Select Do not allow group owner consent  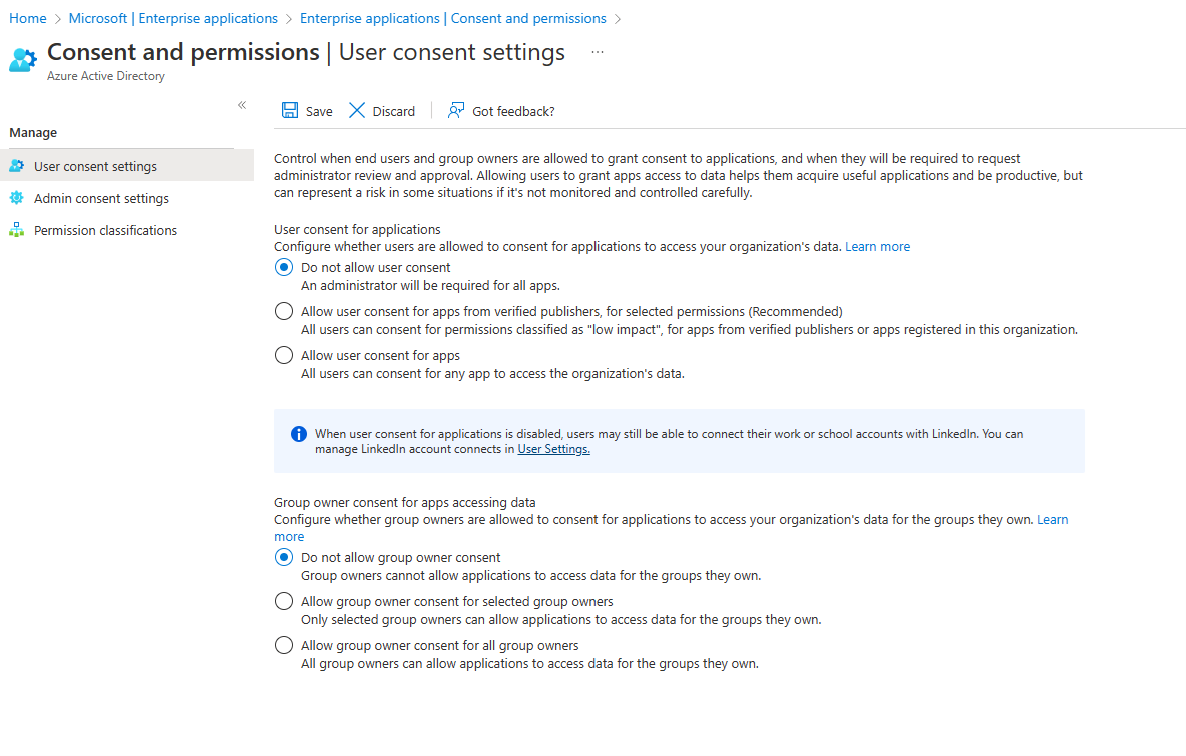283,557
